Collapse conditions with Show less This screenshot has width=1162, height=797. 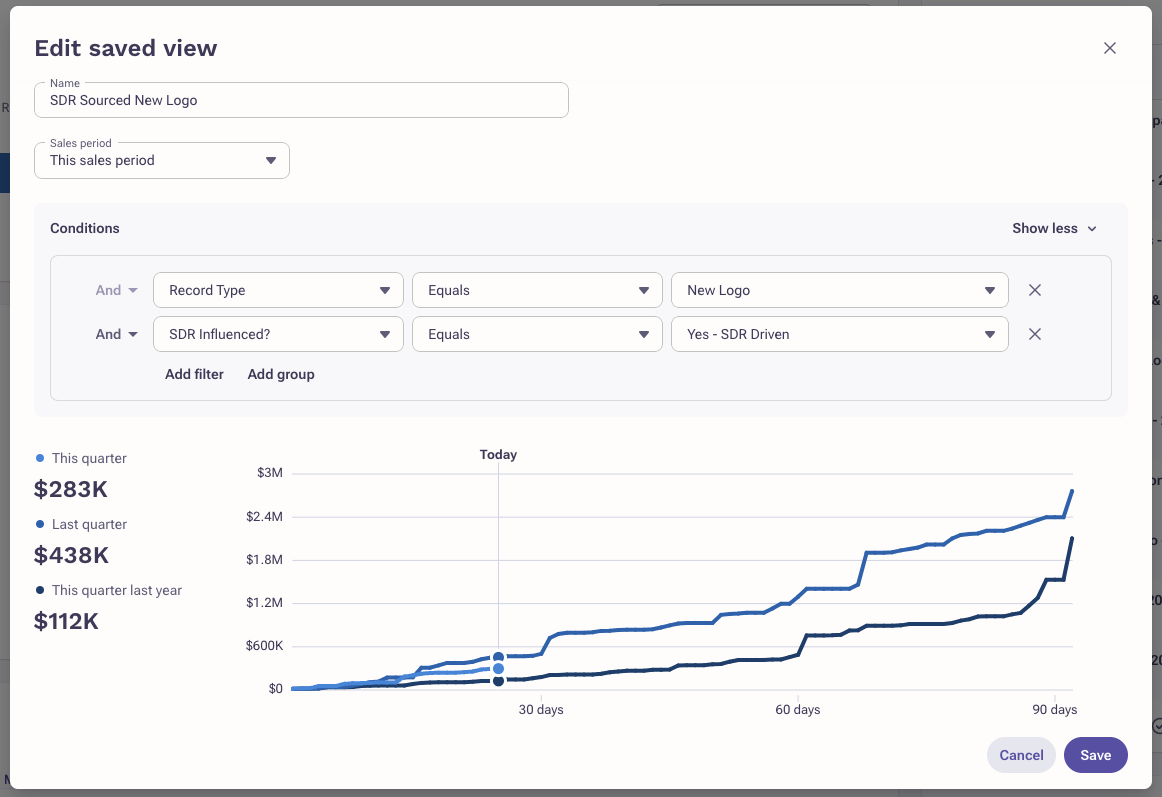[x=1054, y=228]
